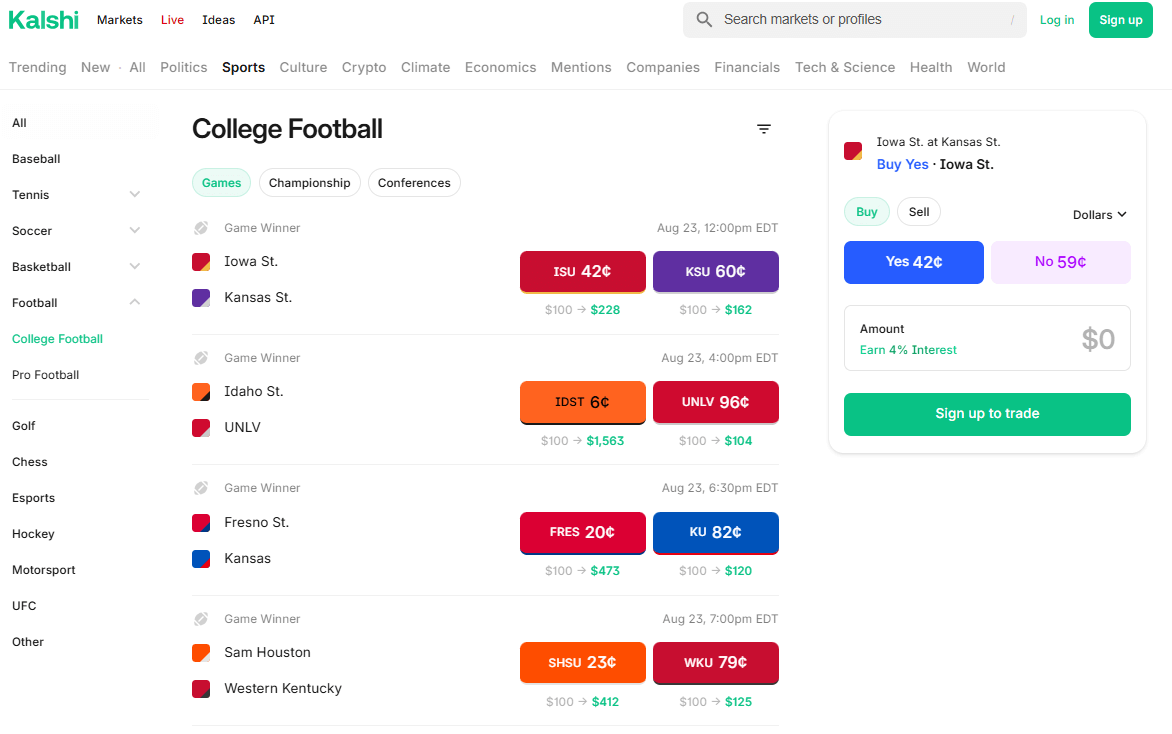This screenshot has height=734, width=1172.
Task: Select Baseball in sidebar
Action: (36, 159)
